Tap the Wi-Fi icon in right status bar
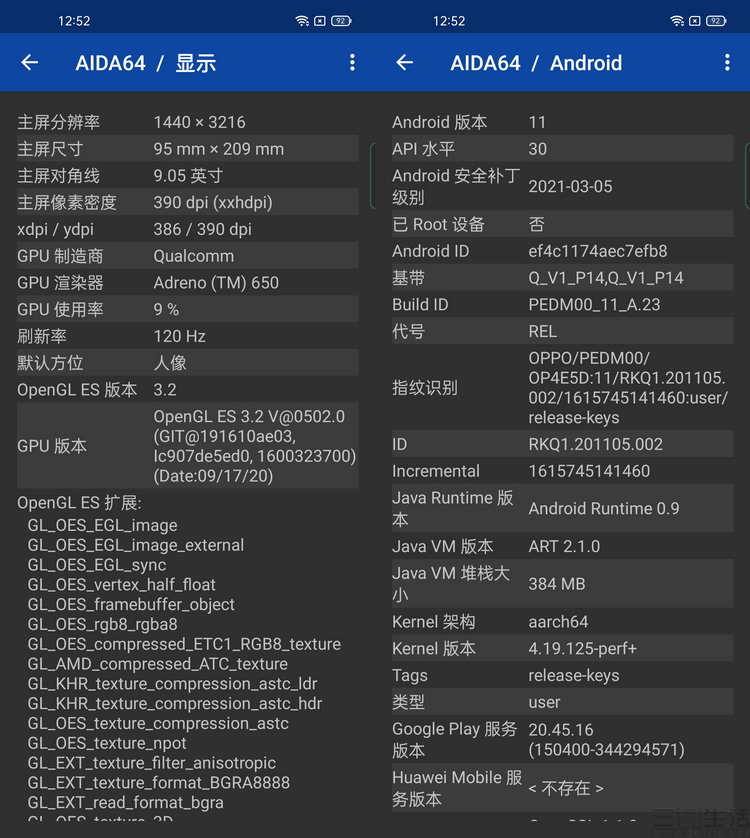The height and width of the screenshot is (838, 750). pos(677,21)
